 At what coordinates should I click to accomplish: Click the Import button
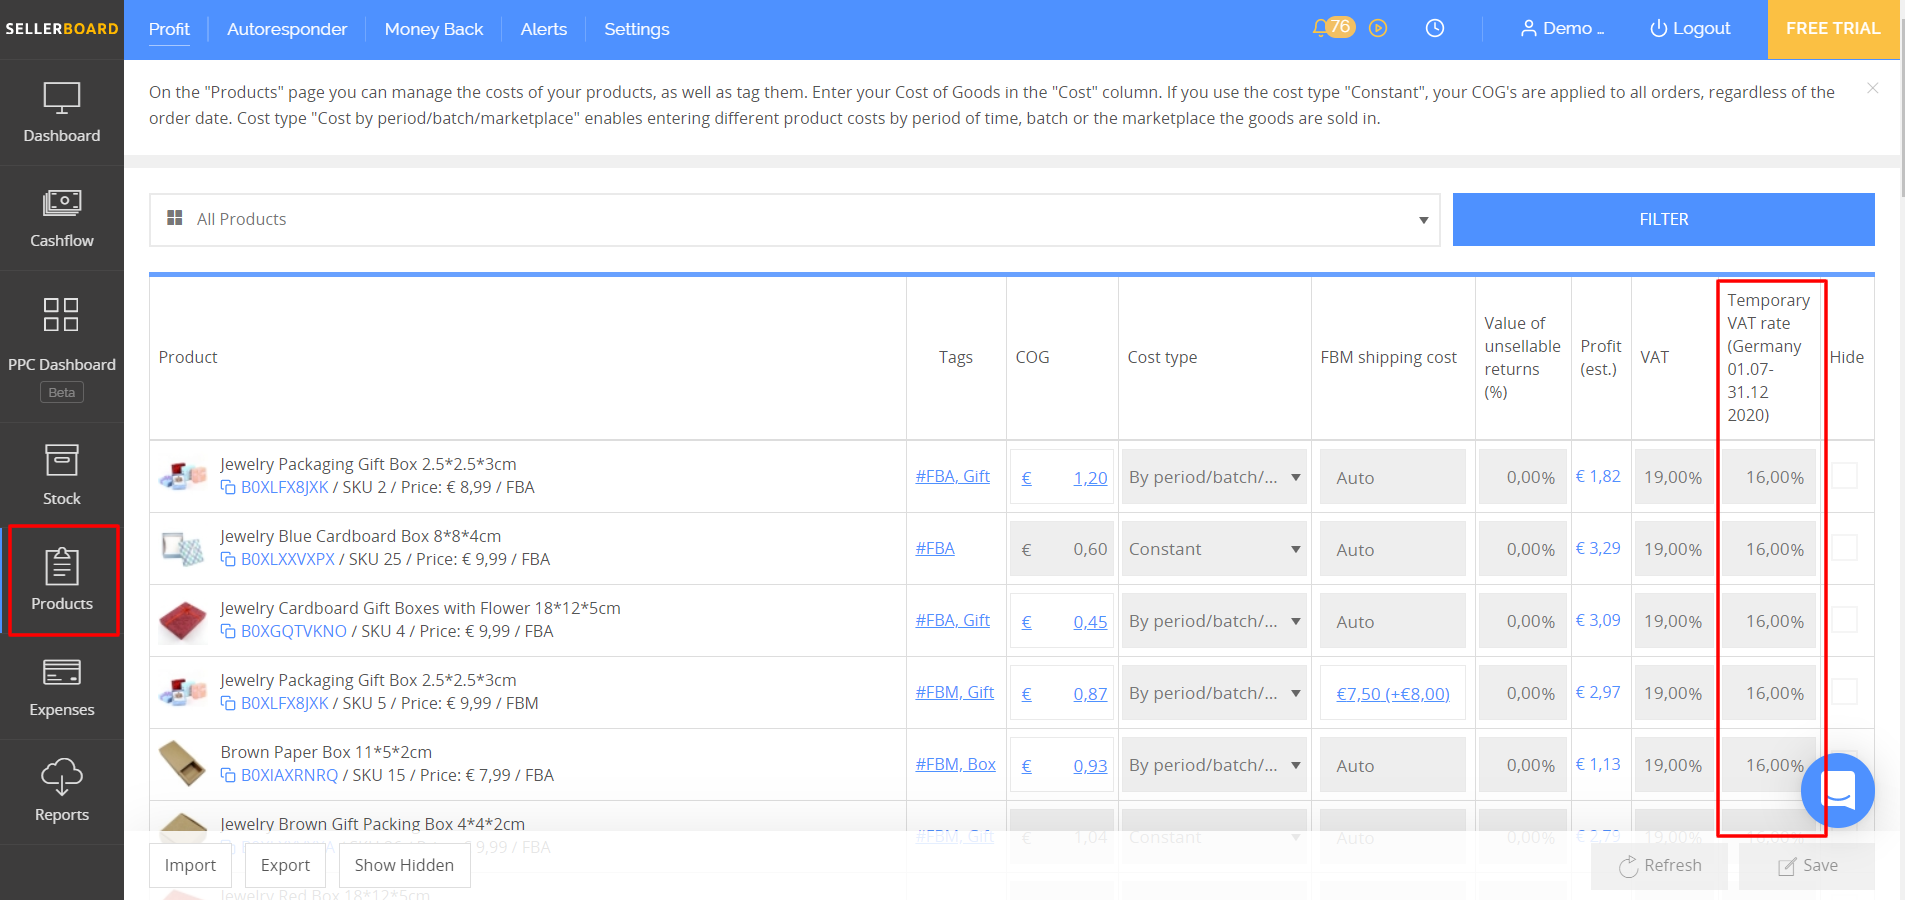point(190,865)
